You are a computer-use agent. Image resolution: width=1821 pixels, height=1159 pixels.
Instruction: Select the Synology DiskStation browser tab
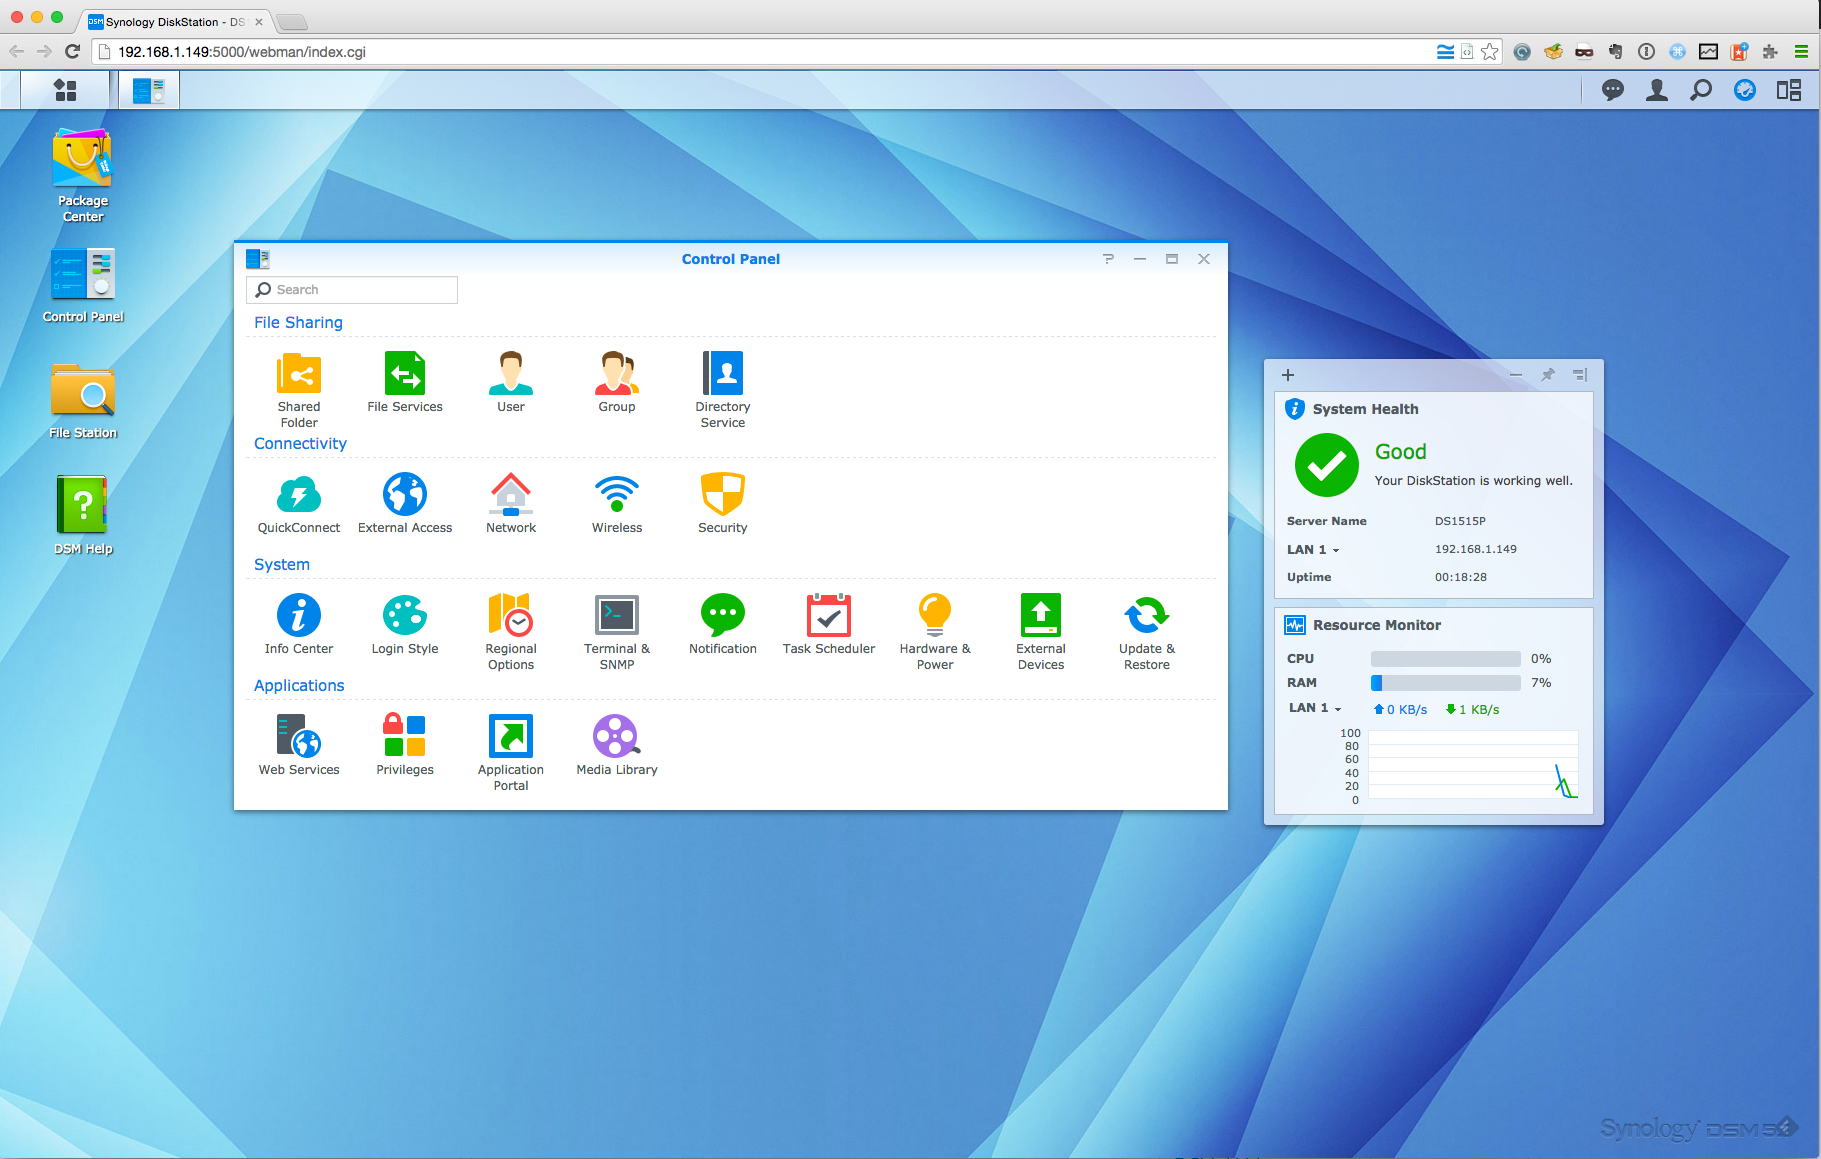click(x=175, y=22)
